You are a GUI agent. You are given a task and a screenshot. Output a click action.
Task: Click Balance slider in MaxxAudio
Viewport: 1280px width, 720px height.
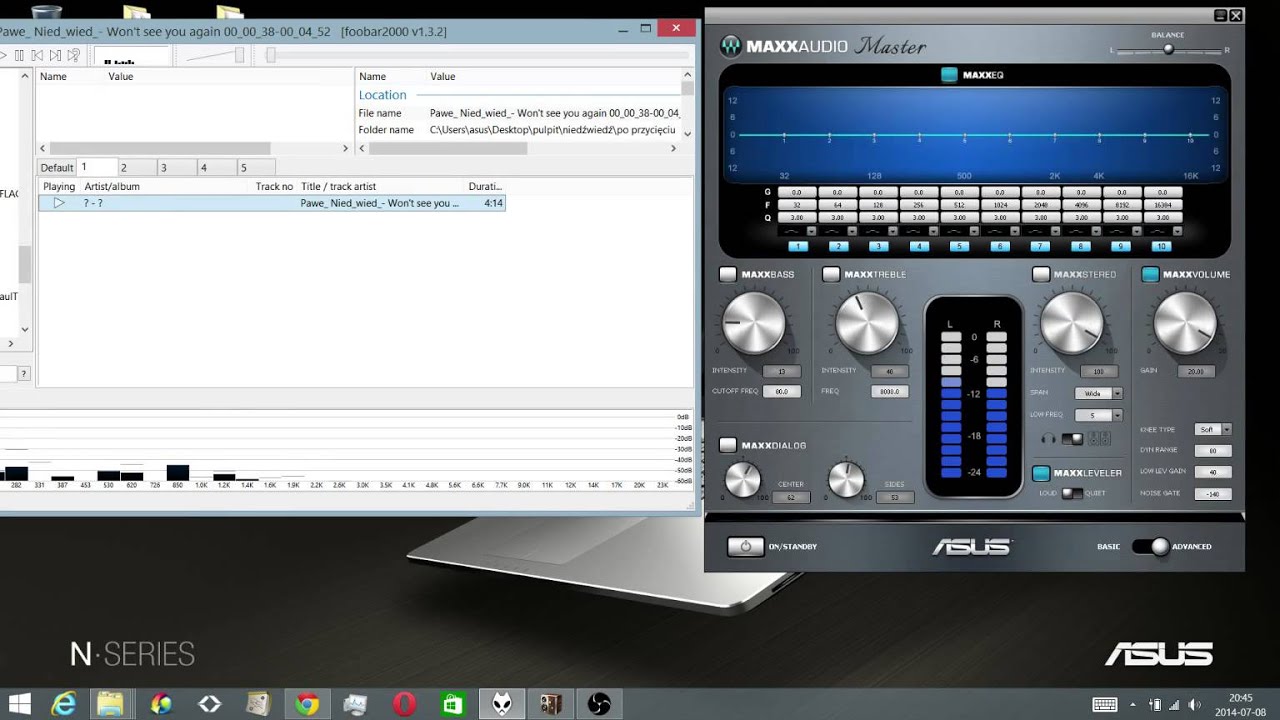tap(1167, 49)
